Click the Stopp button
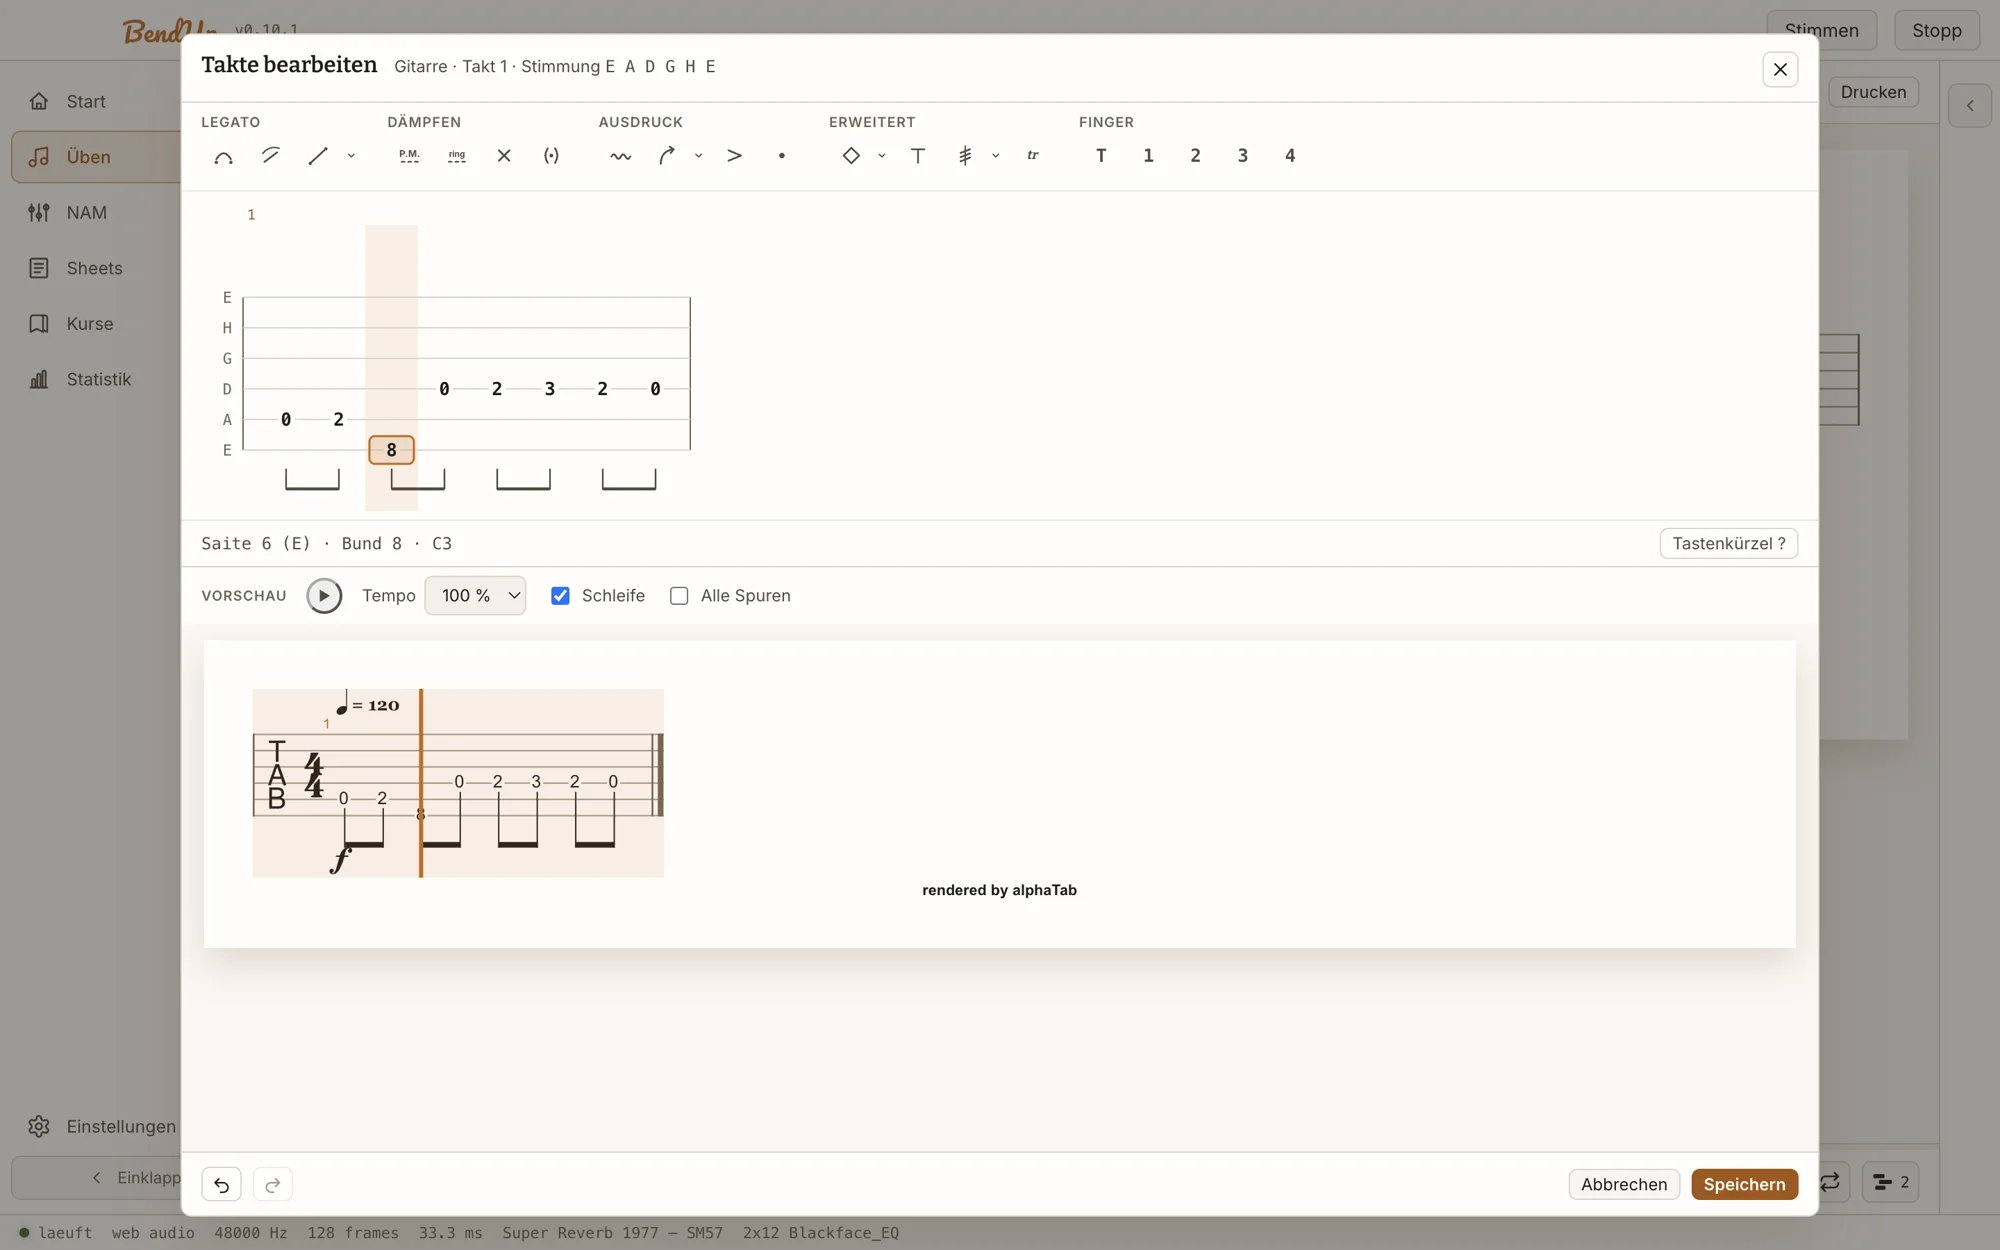The width and height of the screenshot is (2000, 1250). 1937,30
